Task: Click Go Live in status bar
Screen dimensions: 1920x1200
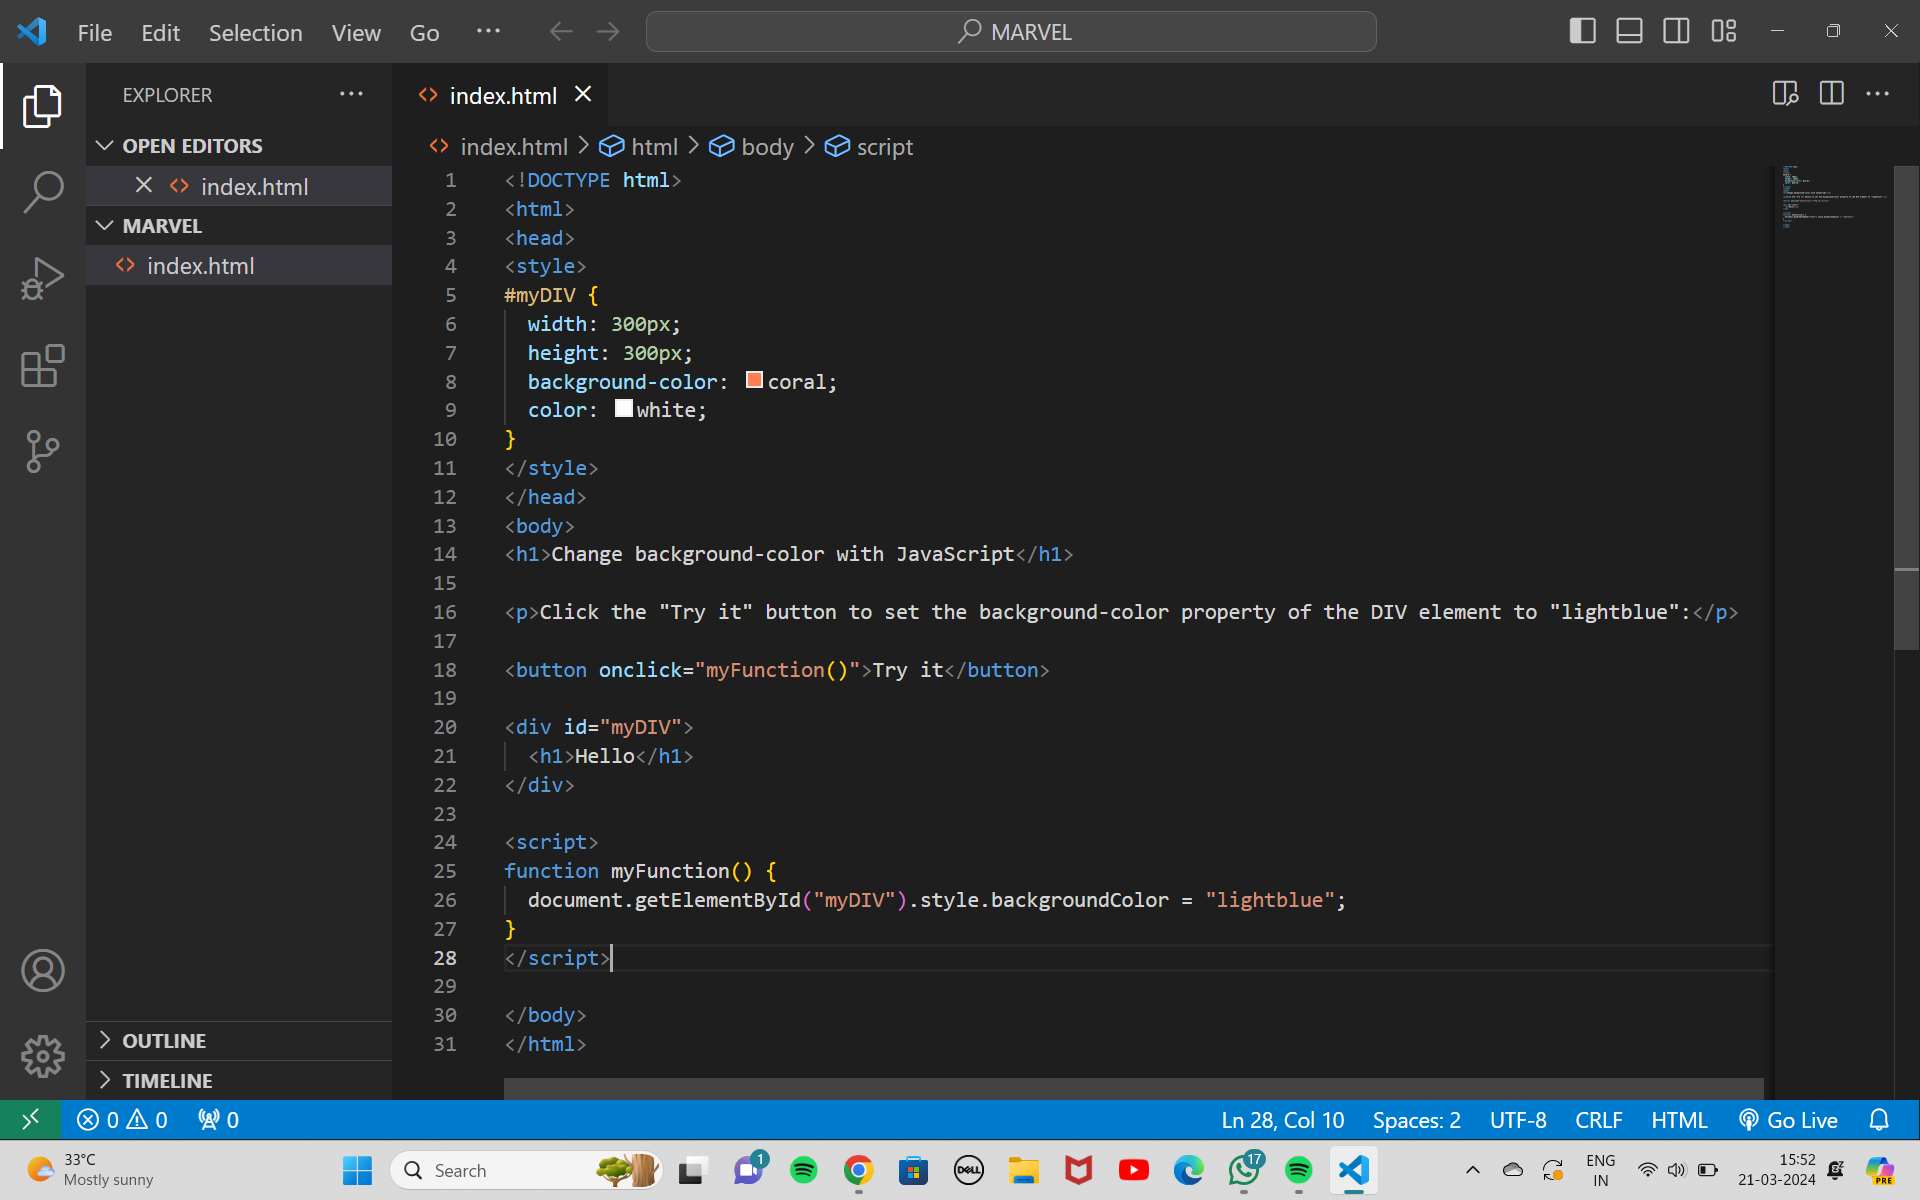Action: click(1788, 1120)
